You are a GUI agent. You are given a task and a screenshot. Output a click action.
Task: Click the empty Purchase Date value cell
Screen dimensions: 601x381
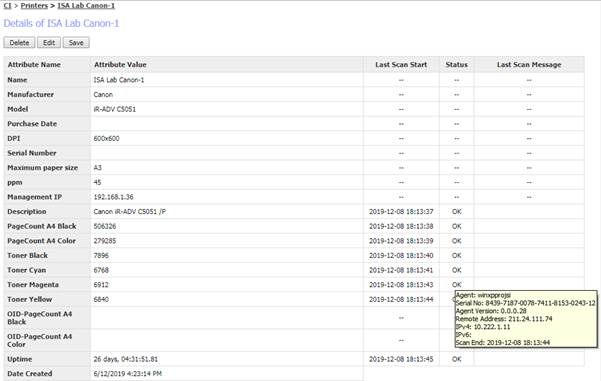tap(227, 124)
